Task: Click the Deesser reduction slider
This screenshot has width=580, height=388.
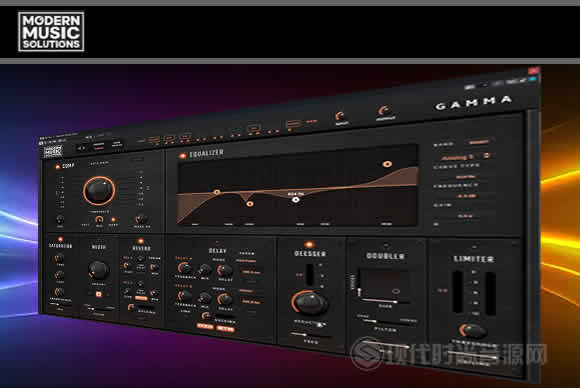Action: pos(311,324)
